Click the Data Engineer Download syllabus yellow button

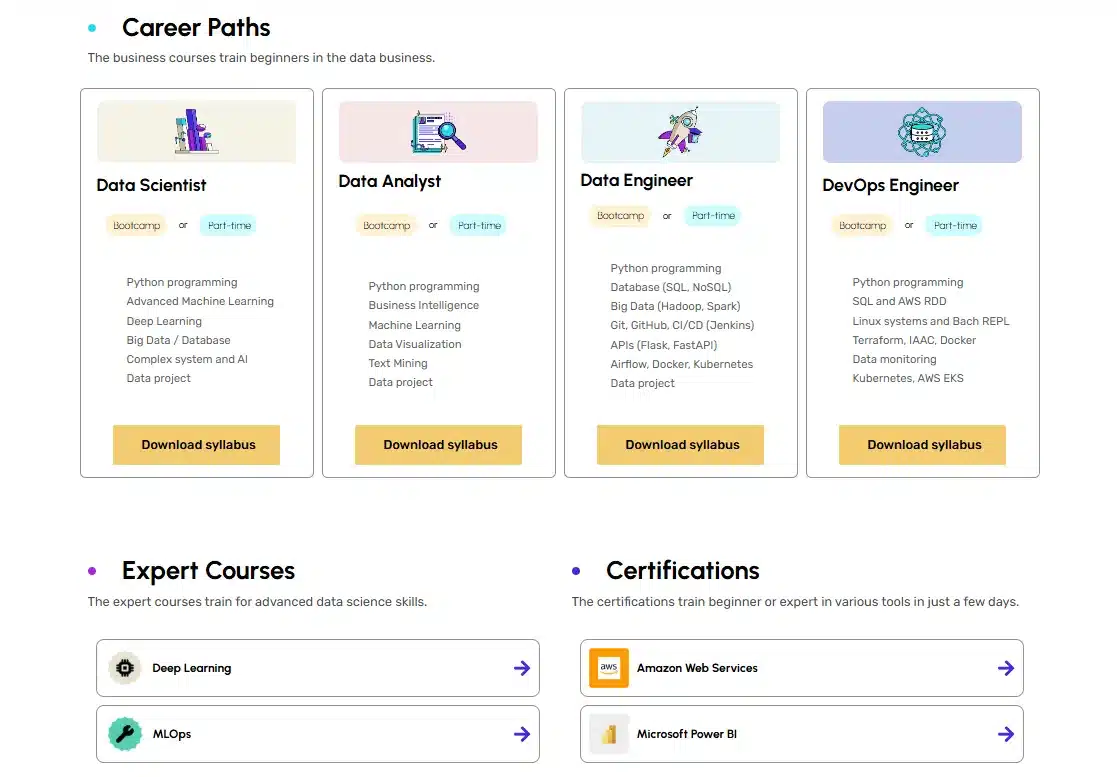click(x=681, y=445)
